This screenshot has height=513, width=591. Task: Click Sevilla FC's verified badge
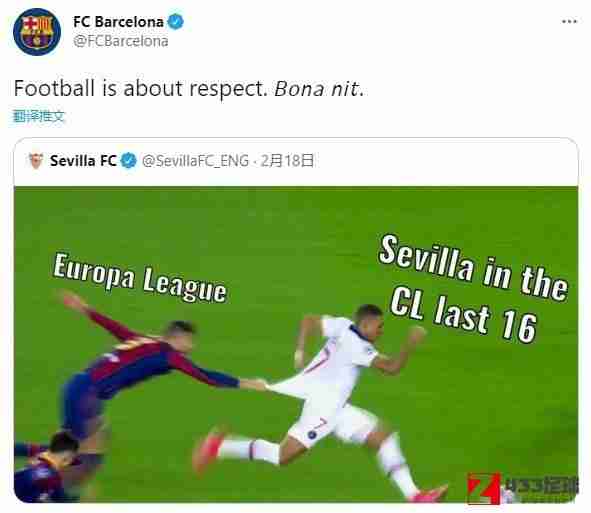129,161
